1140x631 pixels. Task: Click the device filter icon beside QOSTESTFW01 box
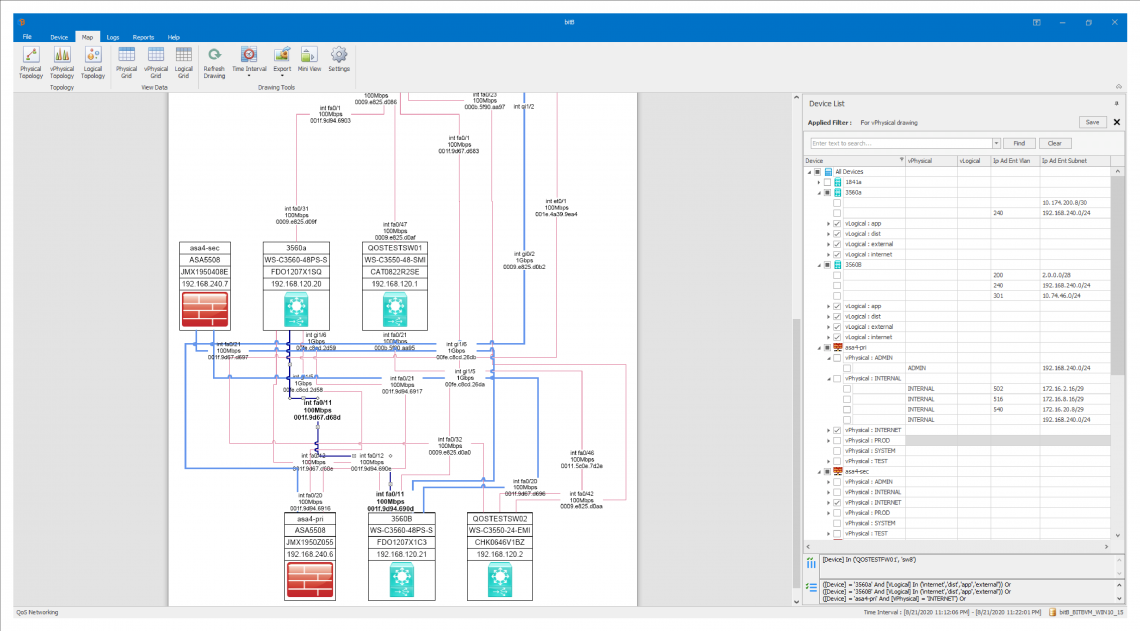point(811,563)
